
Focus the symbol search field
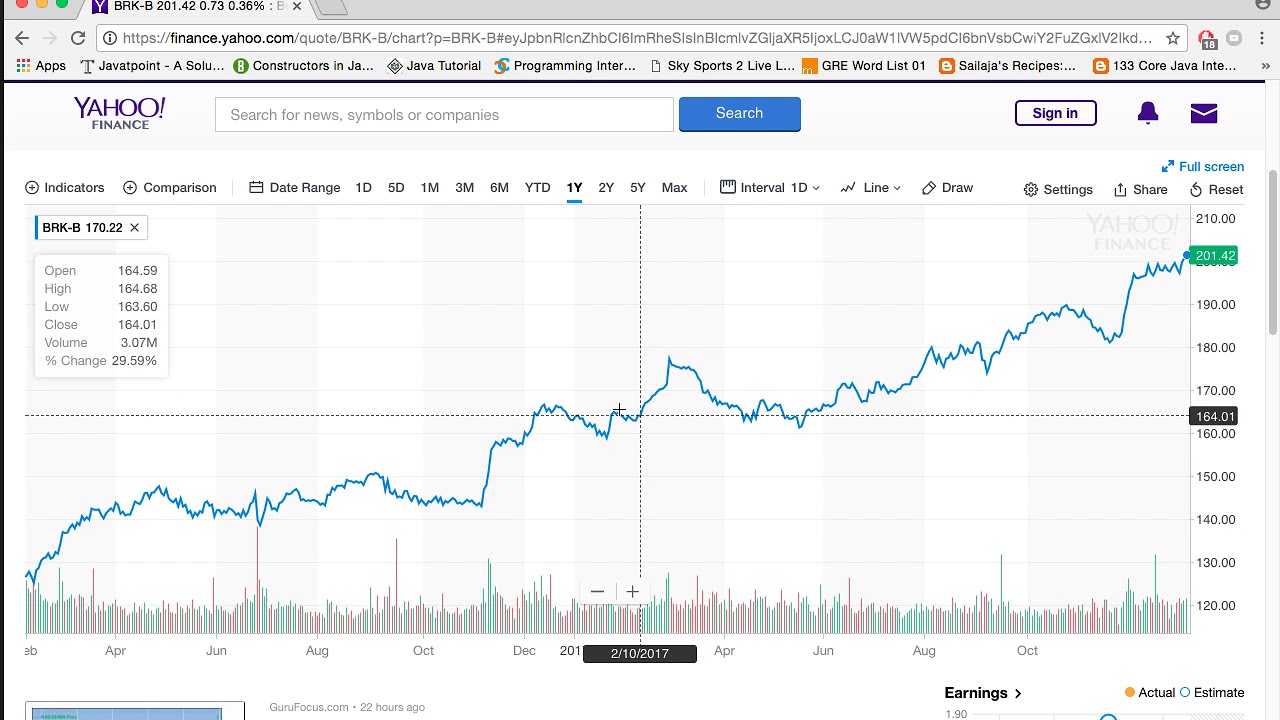tap(444, 114)
